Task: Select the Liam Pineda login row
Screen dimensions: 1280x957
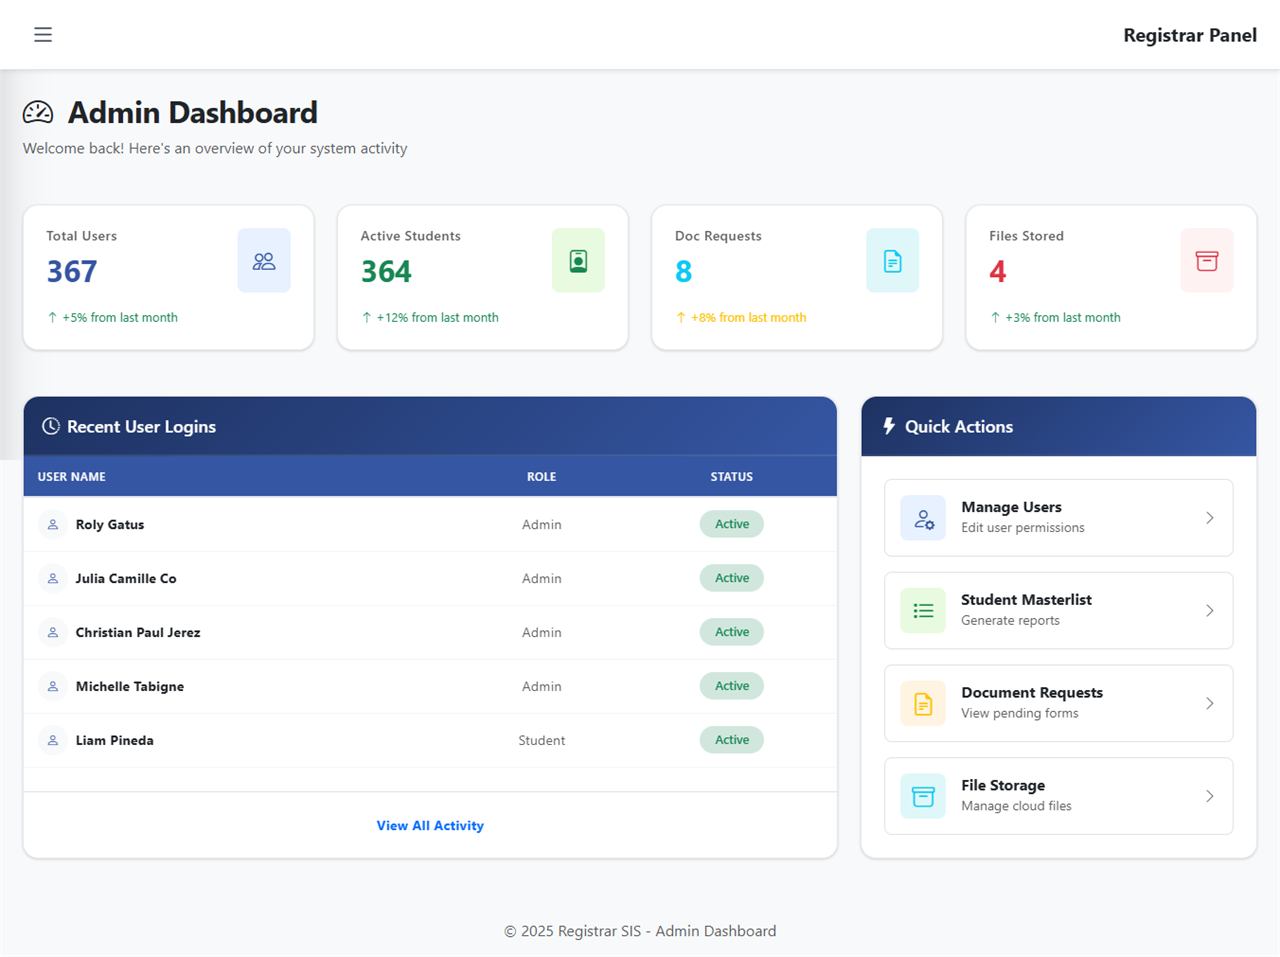Action: click(x=430, y=740)
